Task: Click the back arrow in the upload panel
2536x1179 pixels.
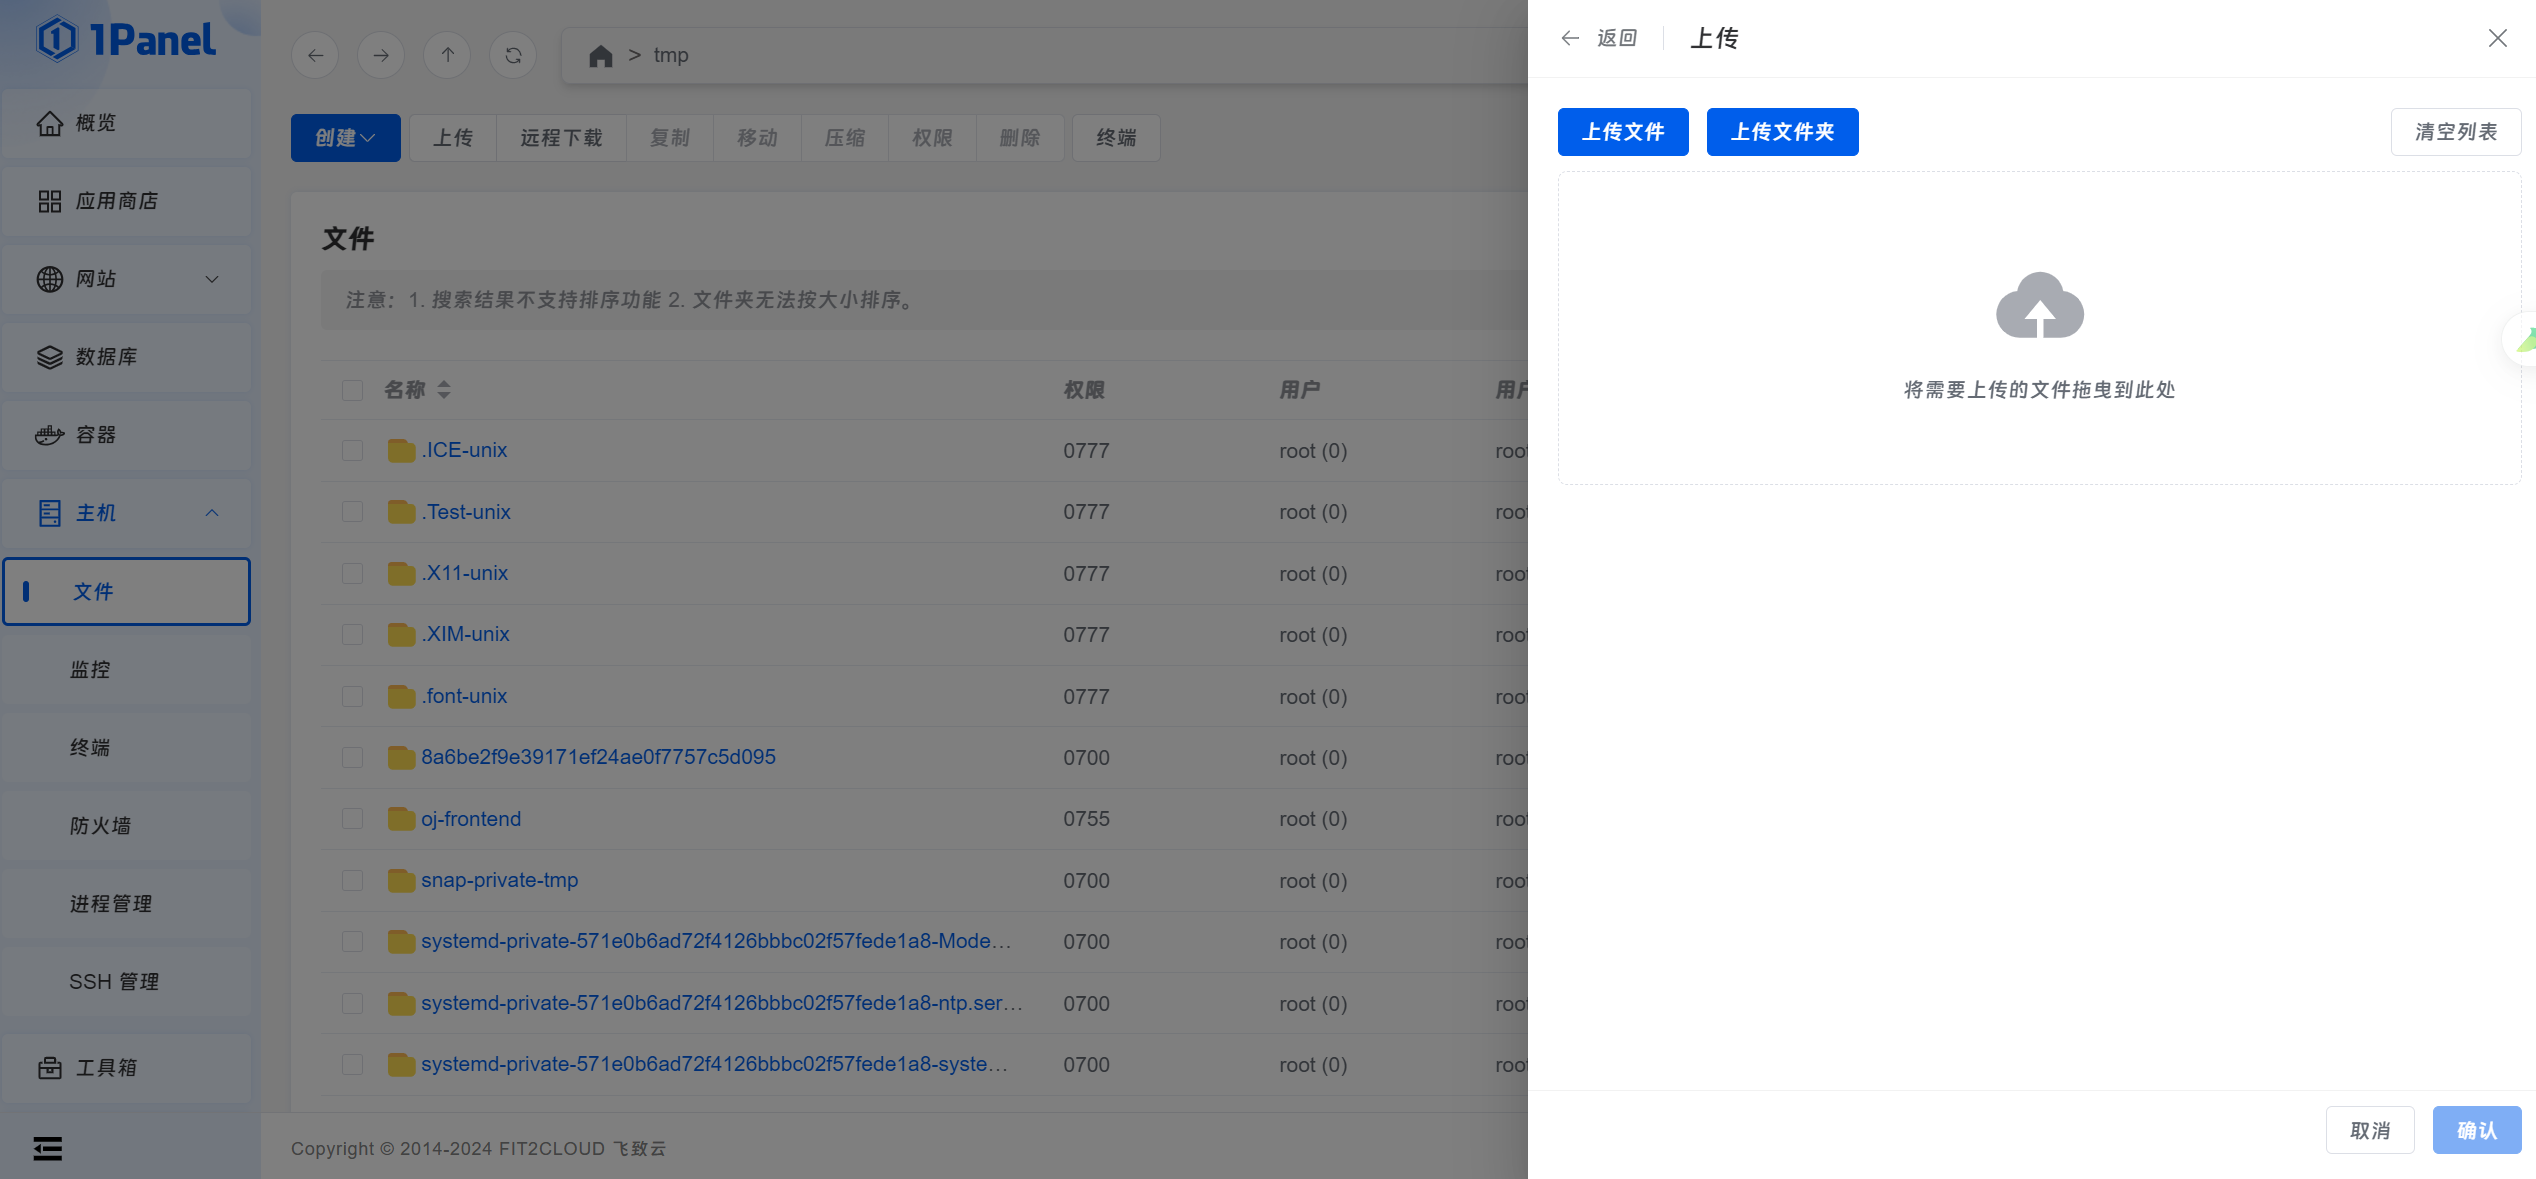Action: pyautogui.click(x=1570, y=38)
